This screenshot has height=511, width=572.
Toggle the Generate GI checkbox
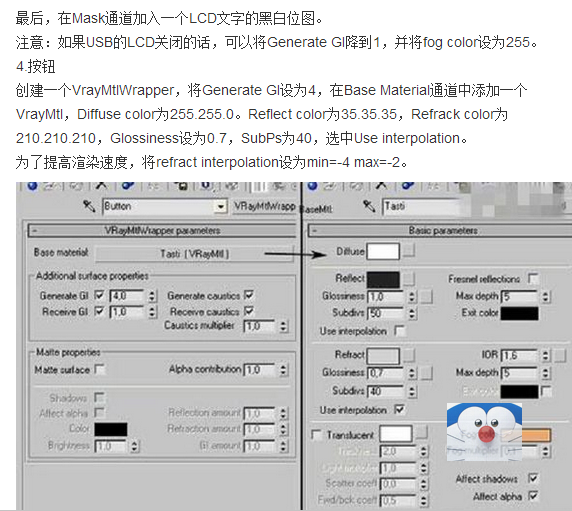(x=99, y=295)
